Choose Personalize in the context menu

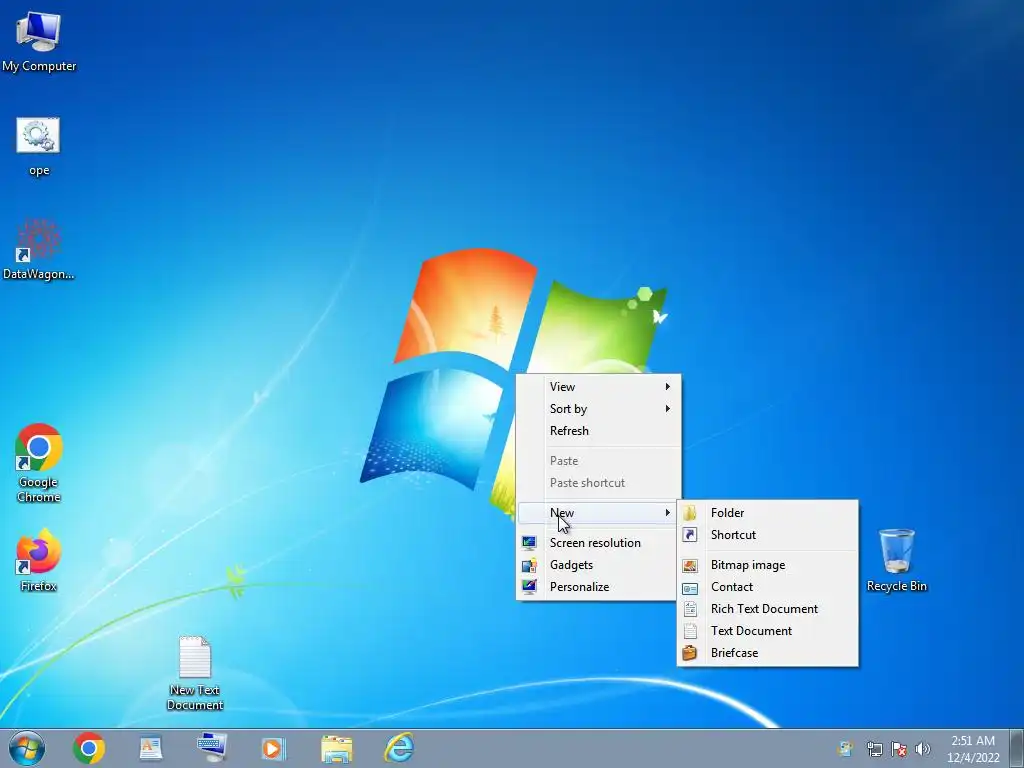pyautogui.click(x=599, y=586)
